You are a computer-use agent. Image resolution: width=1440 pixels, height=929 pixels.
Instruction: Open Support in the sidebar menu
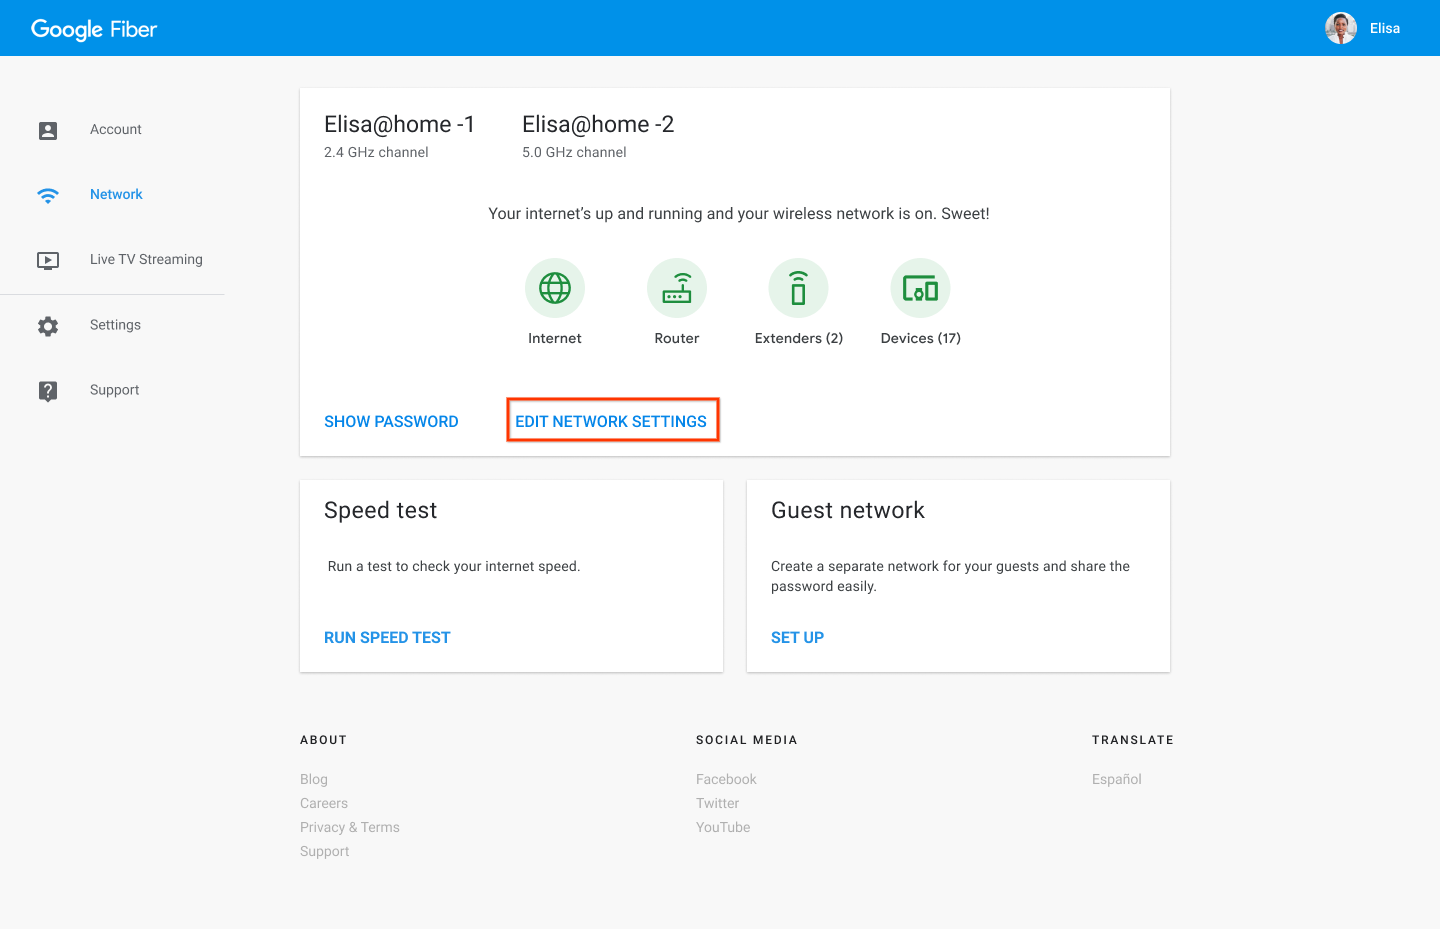[114, 390]
